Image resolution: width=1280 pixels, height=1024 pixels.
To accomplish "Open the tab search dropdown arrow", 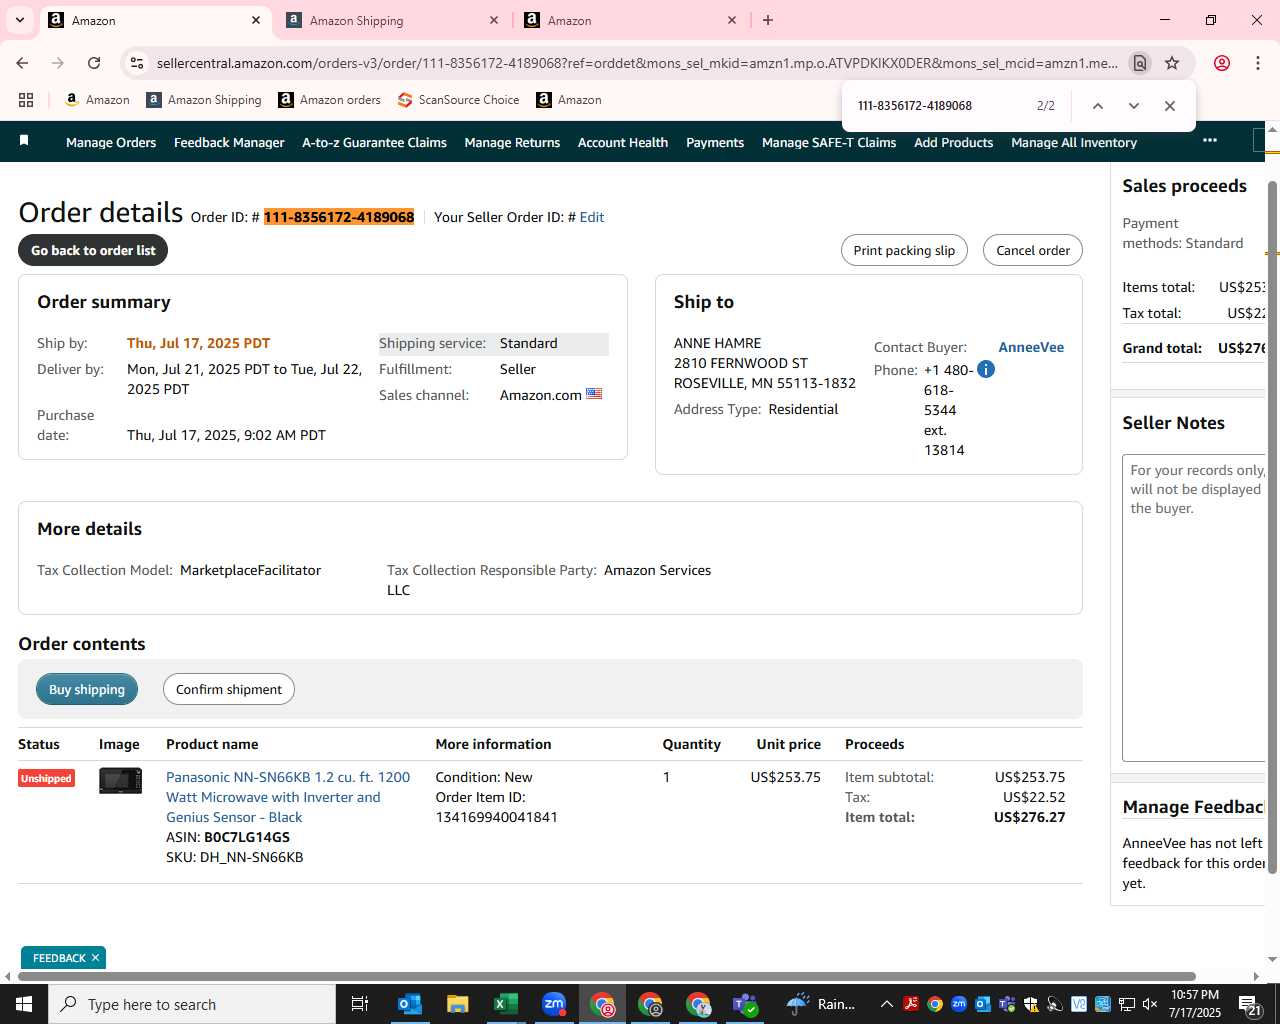I will [19, 20].
